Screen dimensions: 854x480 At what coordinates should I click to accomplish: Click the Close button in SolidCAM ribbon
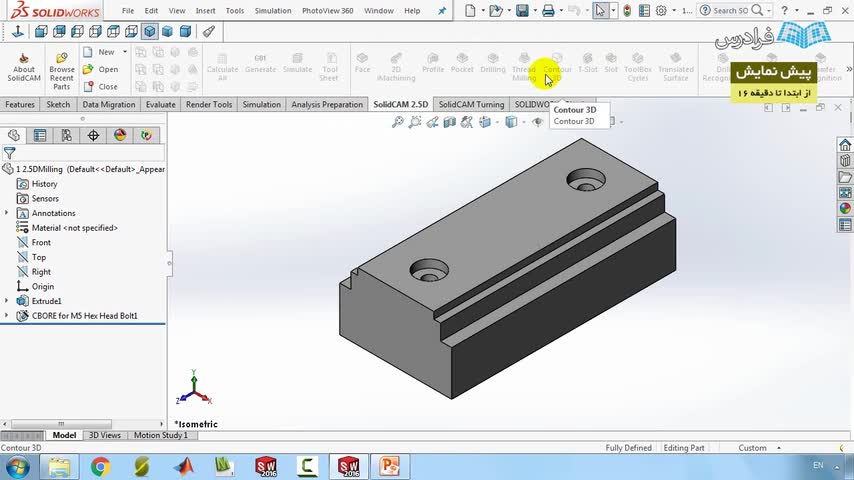point(101,87)
